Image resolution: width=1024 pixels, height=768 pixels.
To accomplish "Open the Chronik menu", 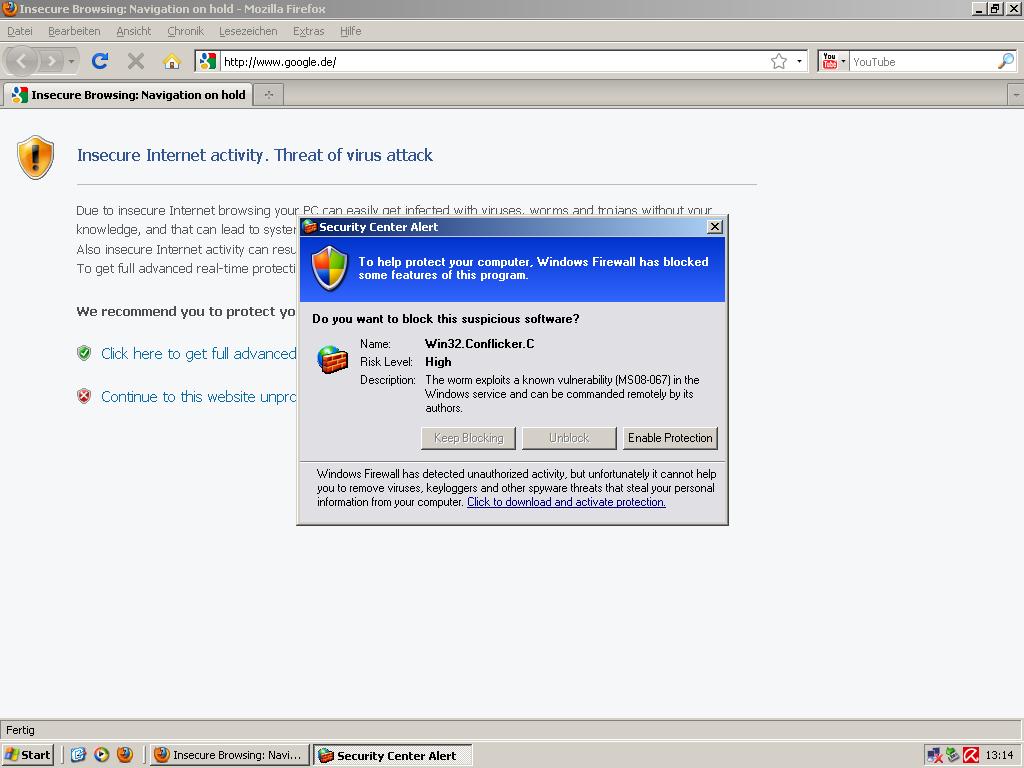I will 185,31.
